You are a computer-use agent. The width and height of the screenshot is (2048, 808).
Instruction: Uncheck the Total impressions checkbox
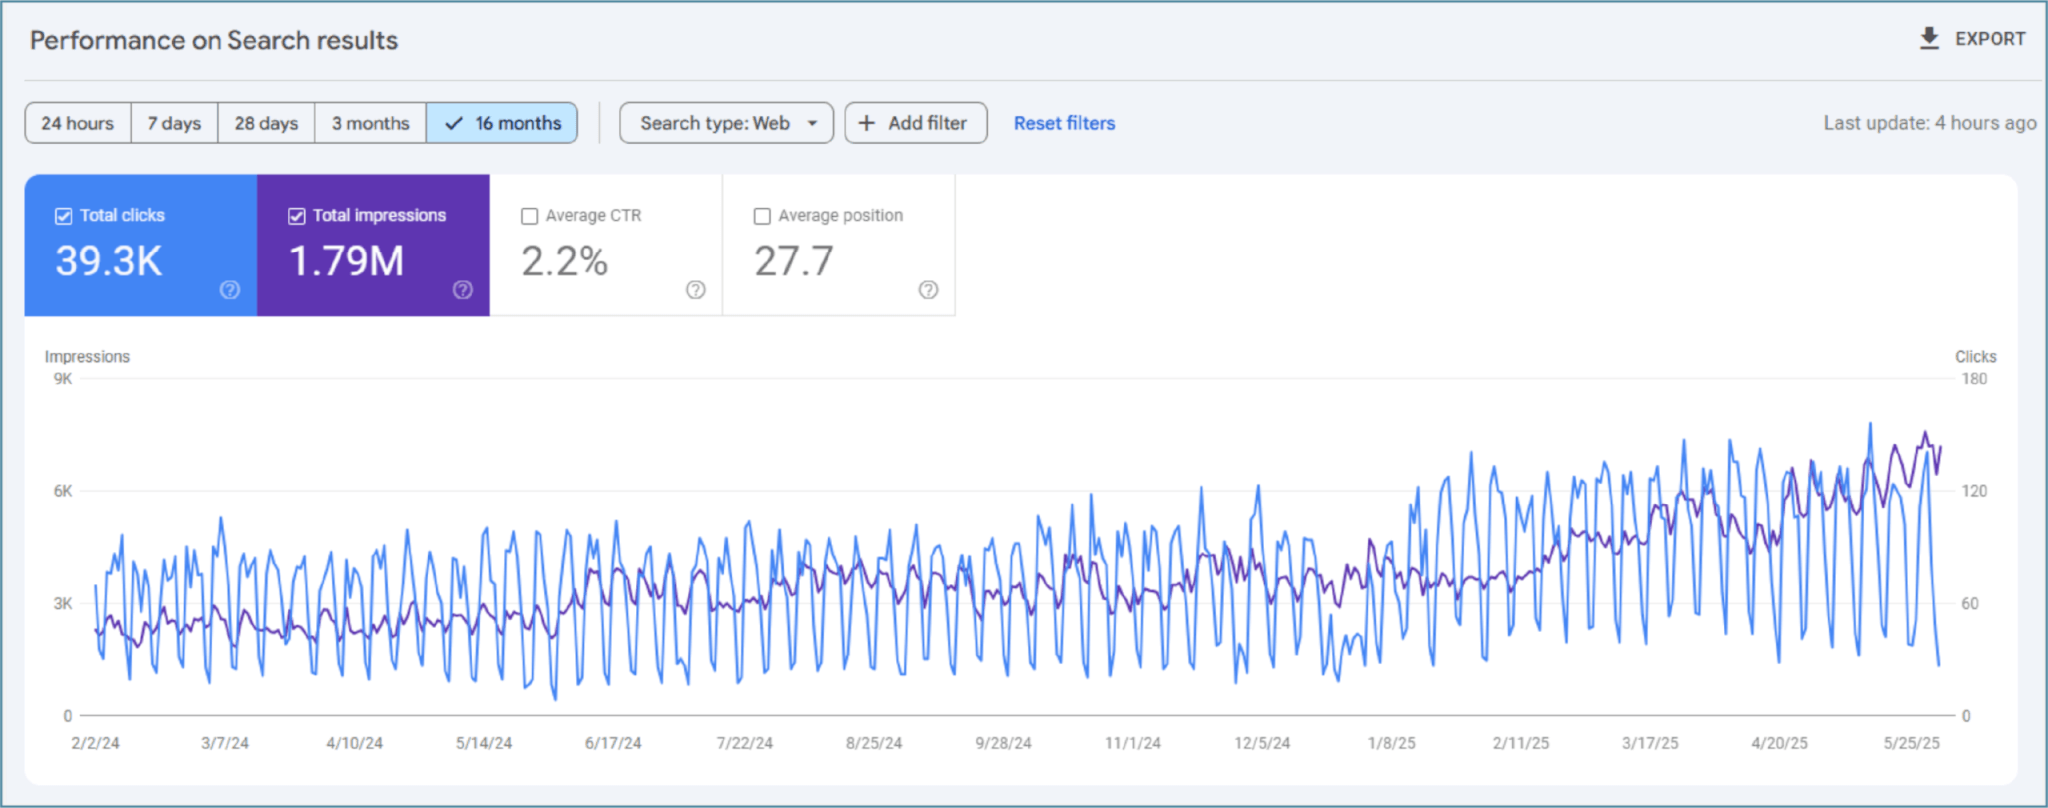[x=297, y=216]
